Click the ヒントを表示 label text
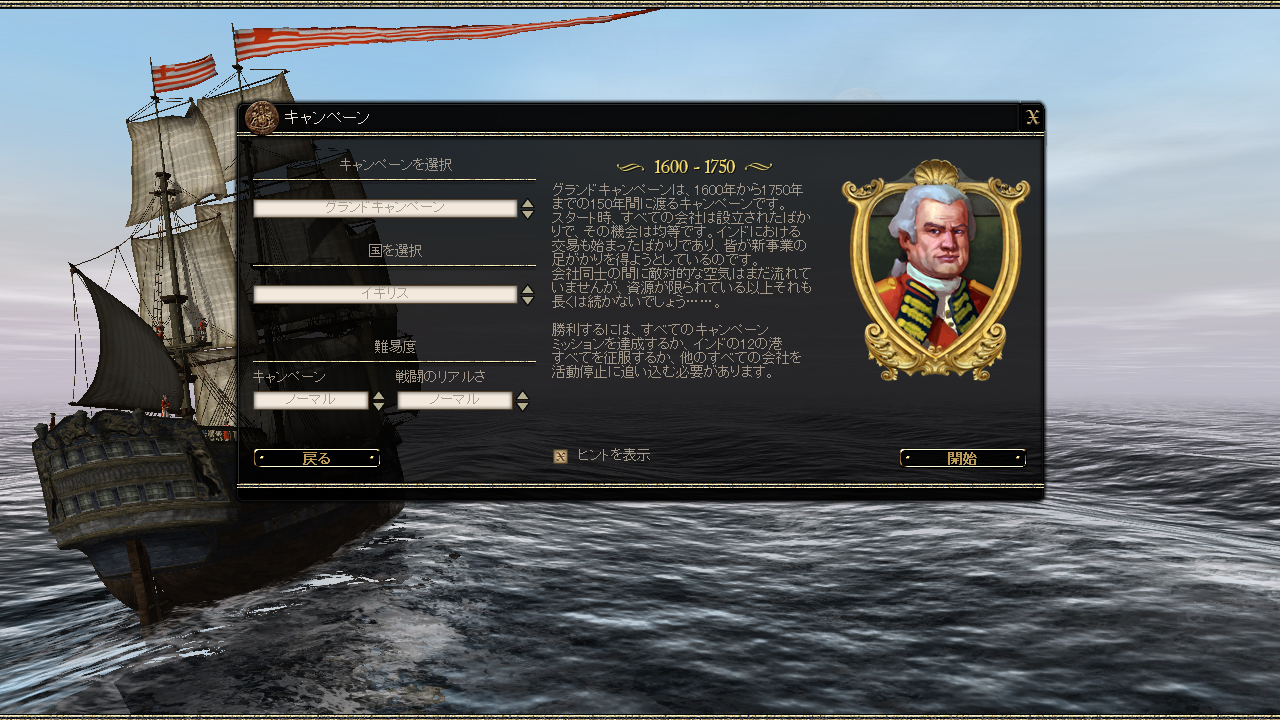The width and height of the screenshot is (1280, 720). tap(613, 455)
